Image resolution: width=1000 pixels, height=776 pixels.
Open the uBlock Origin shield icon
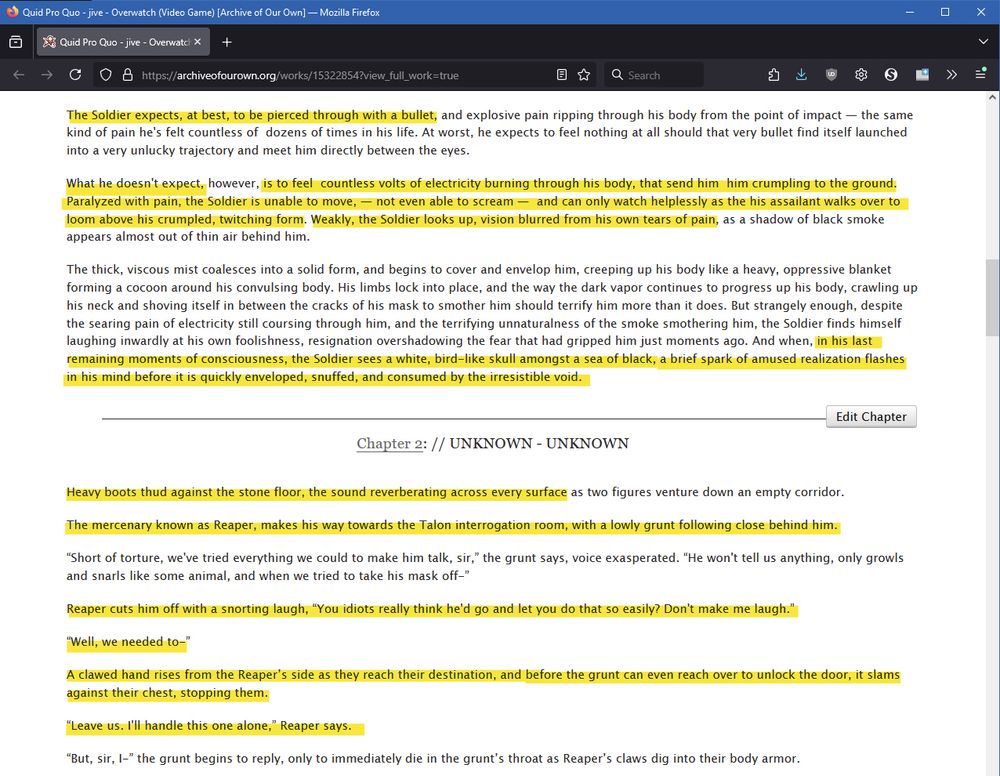point(831,74)
